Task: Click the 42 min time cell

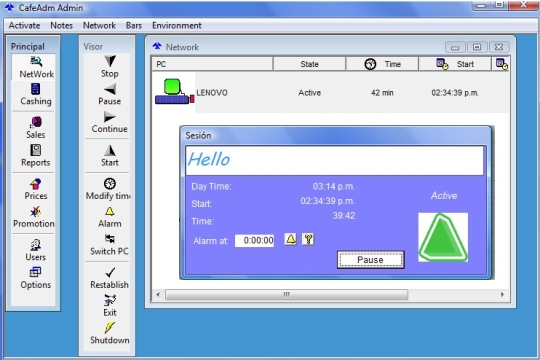Action: click(x=382, y=93)
